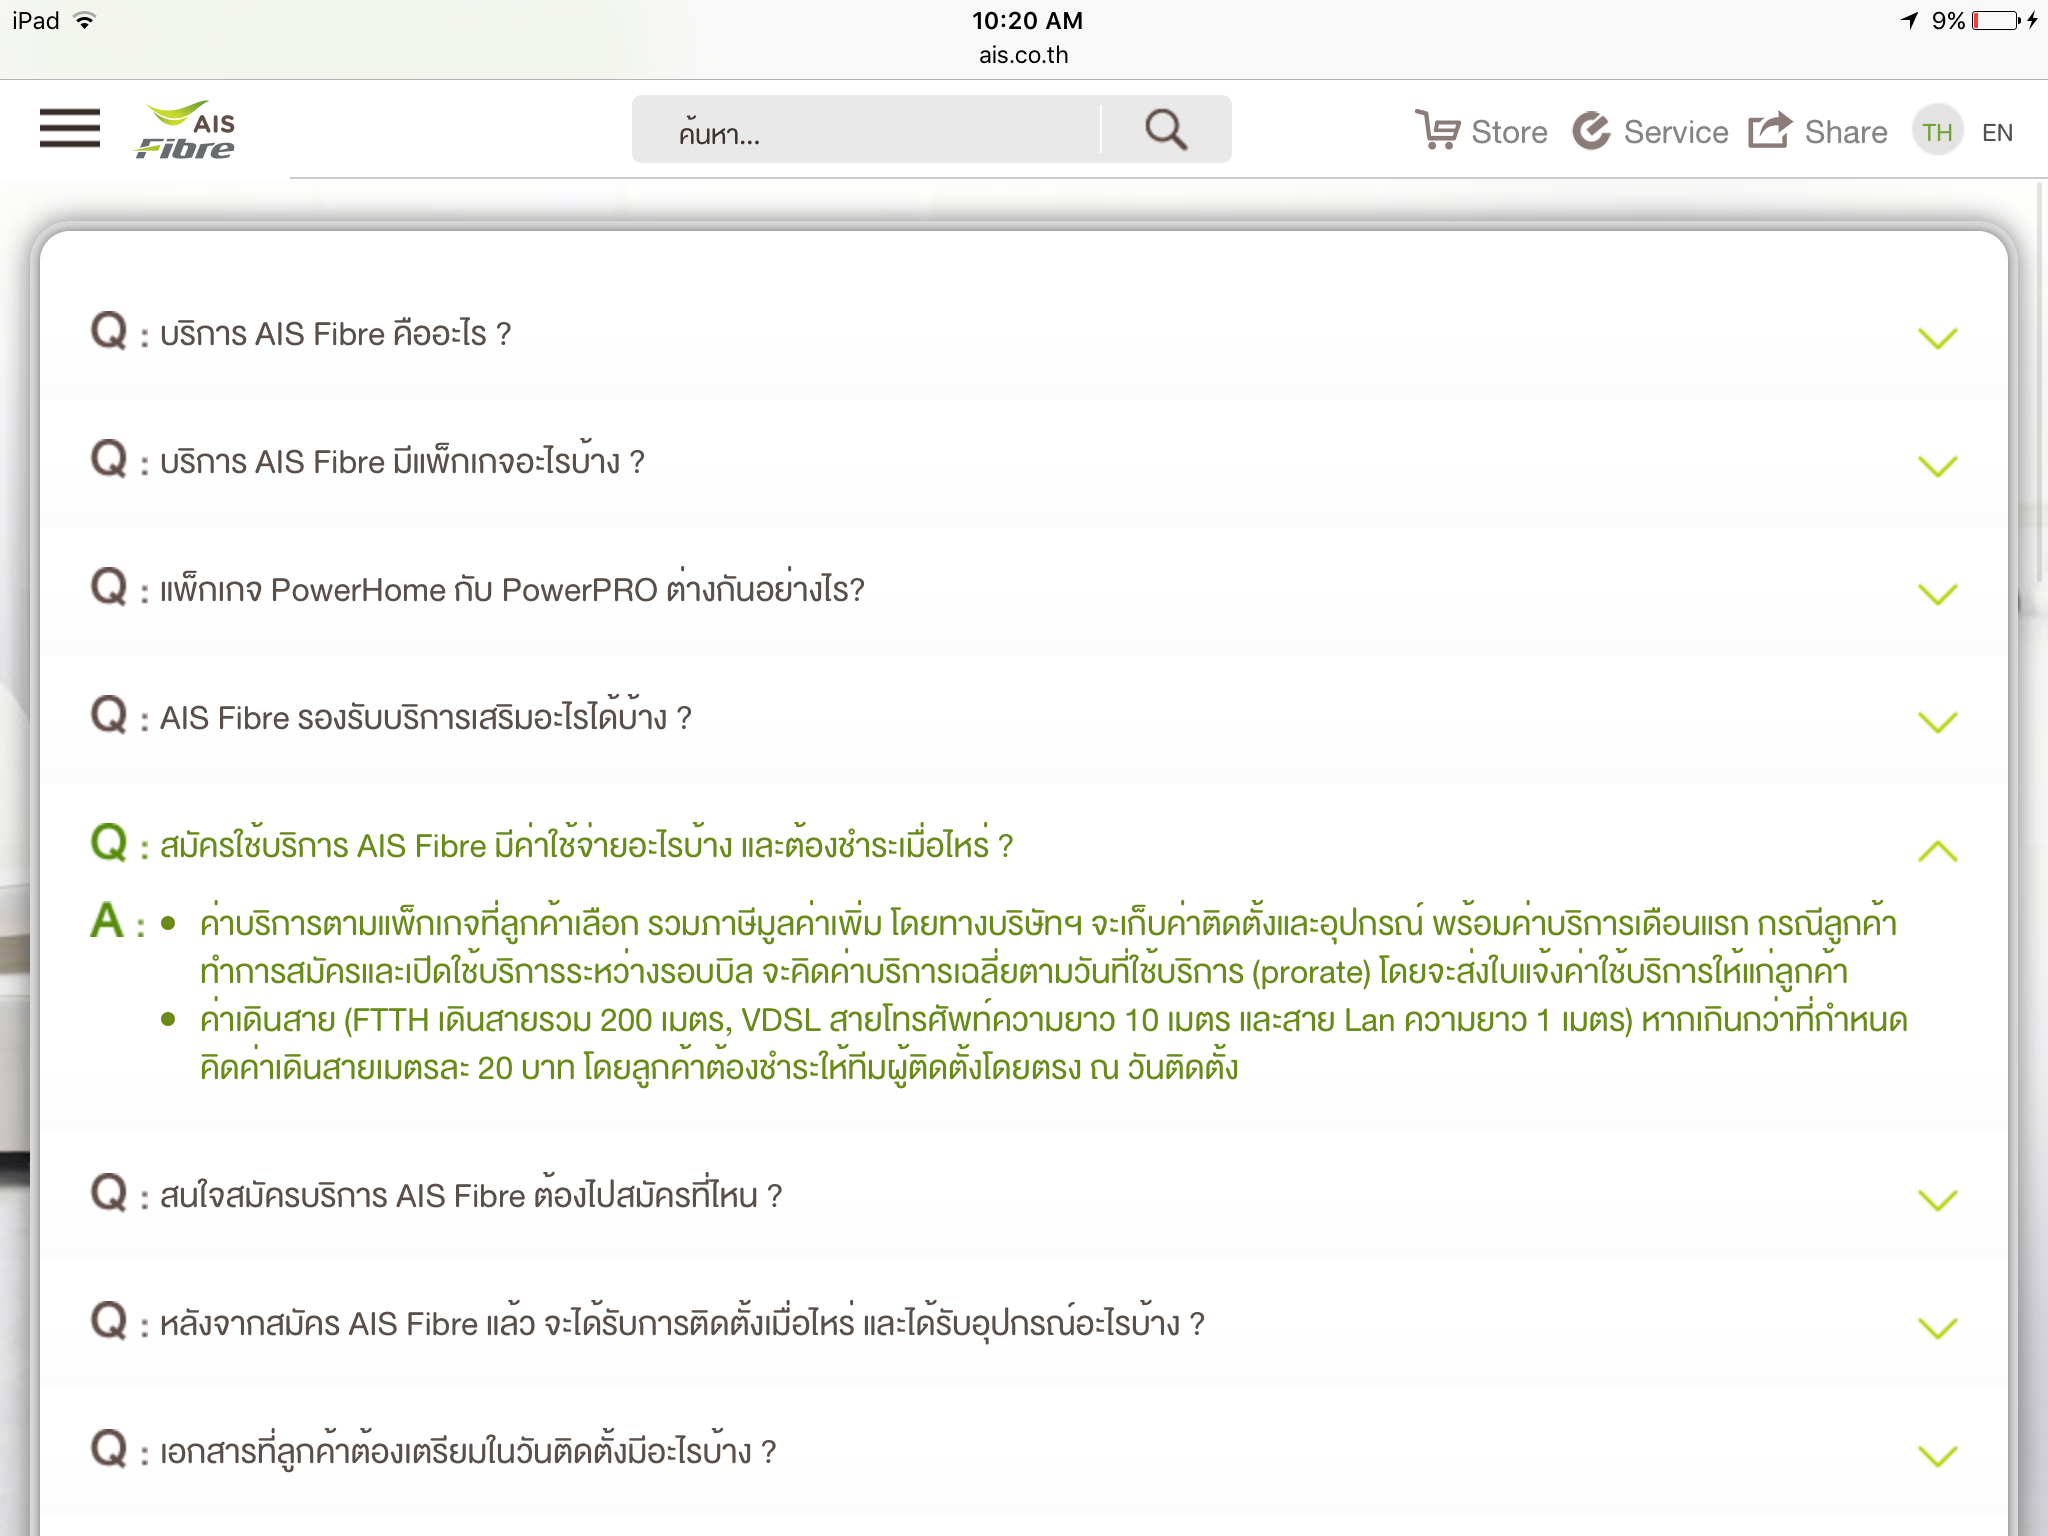The image size is (2048, 1536).
Task: Switch language to TH
Action: point(1937,131)
